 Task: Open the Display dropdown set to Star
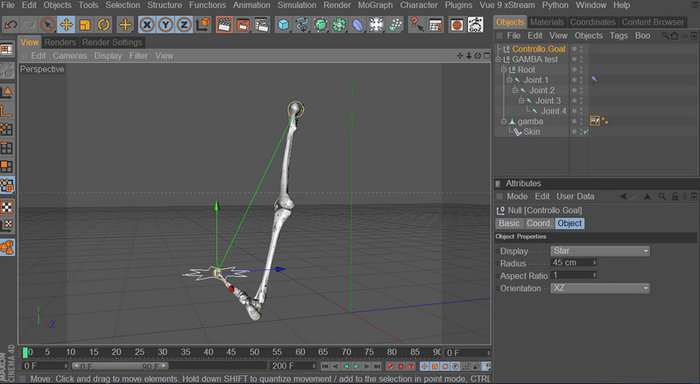point(600,251)
